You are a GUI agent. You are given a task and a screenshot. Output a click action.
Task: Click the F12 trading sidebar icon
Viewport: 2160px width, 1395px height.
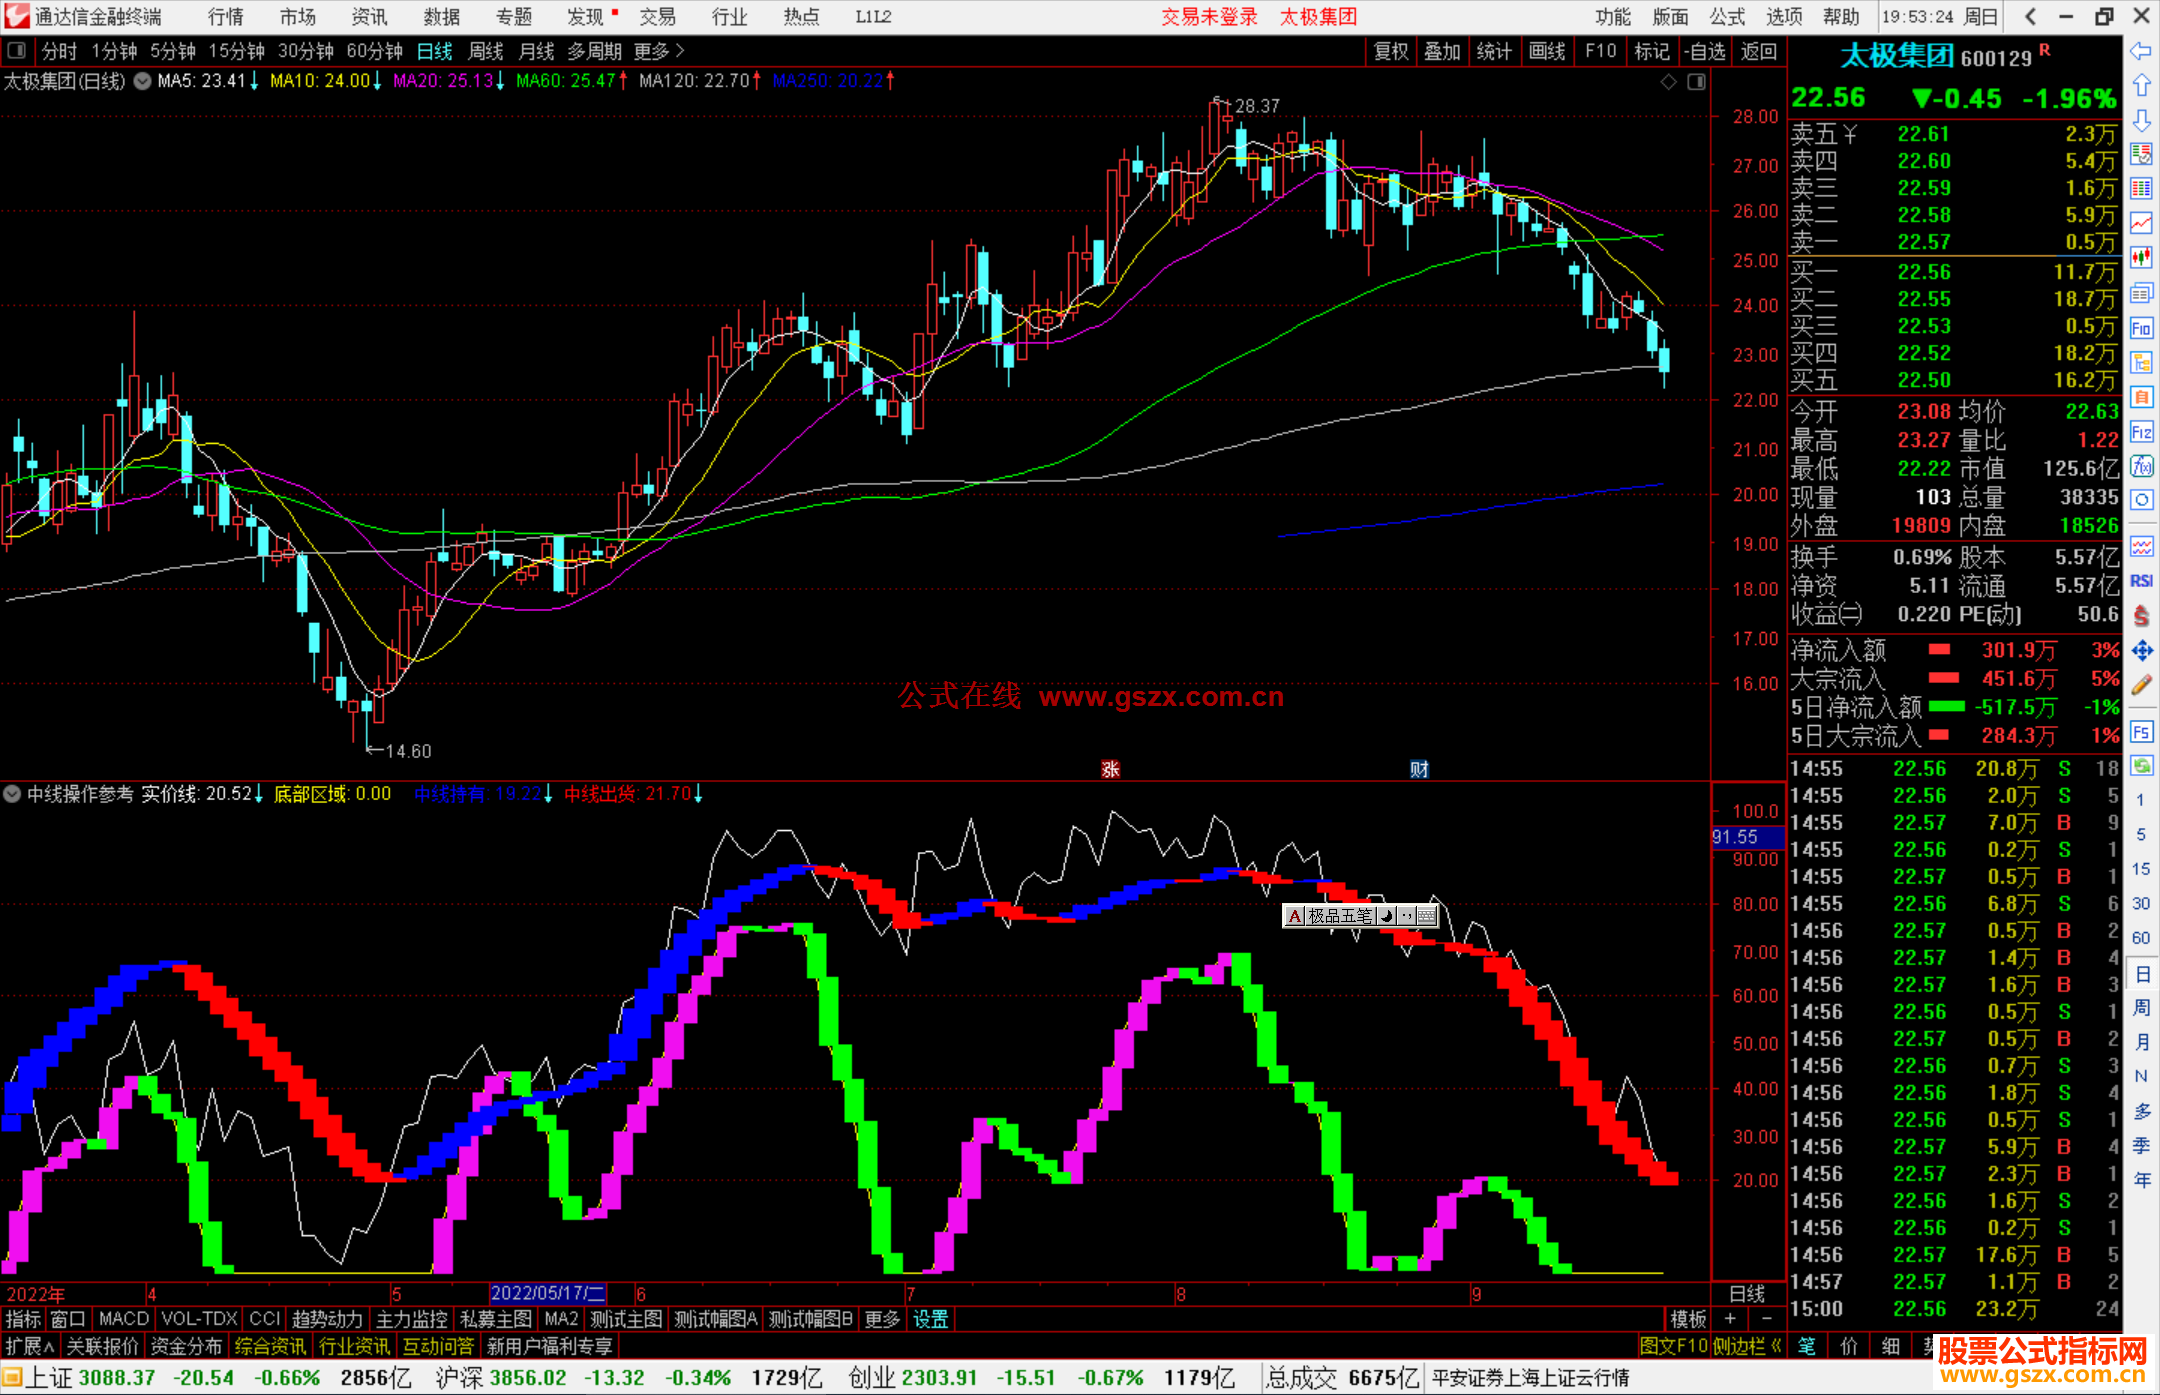(2141, 432)
